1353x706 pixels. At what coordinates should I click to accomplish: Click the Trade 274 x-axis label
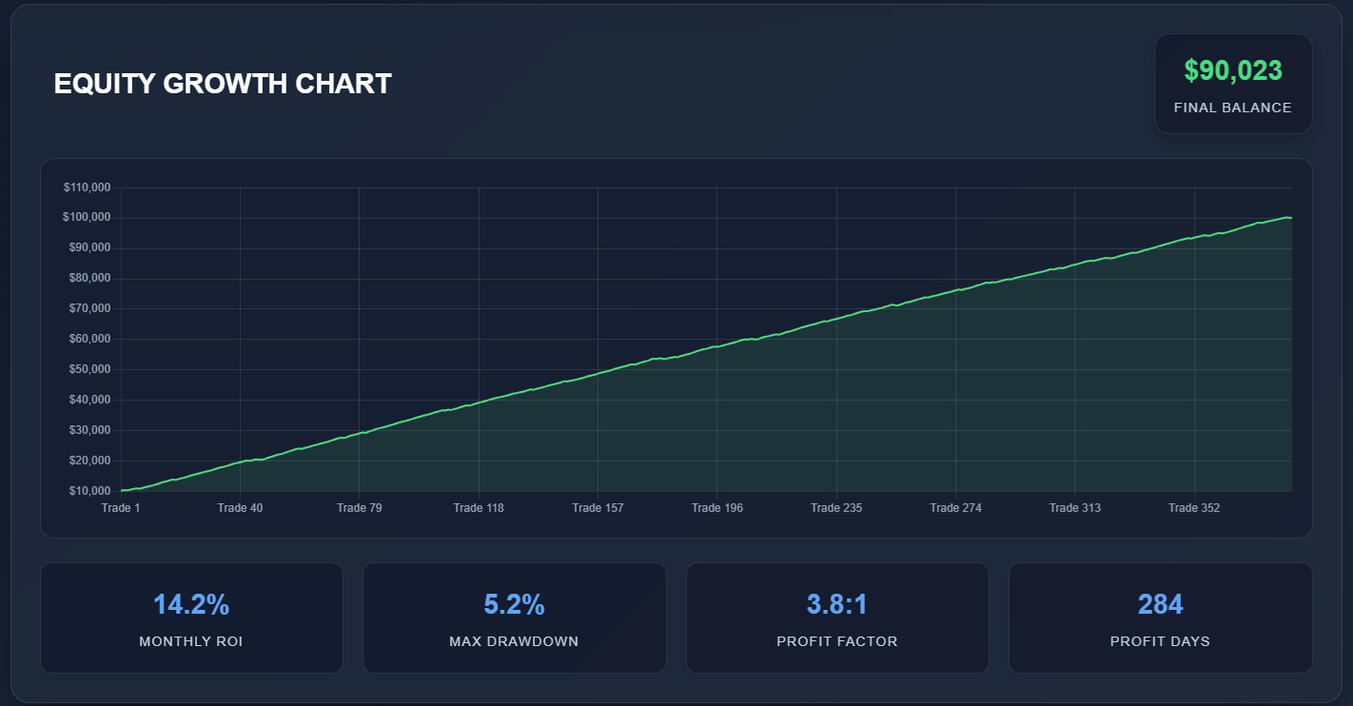955,508
